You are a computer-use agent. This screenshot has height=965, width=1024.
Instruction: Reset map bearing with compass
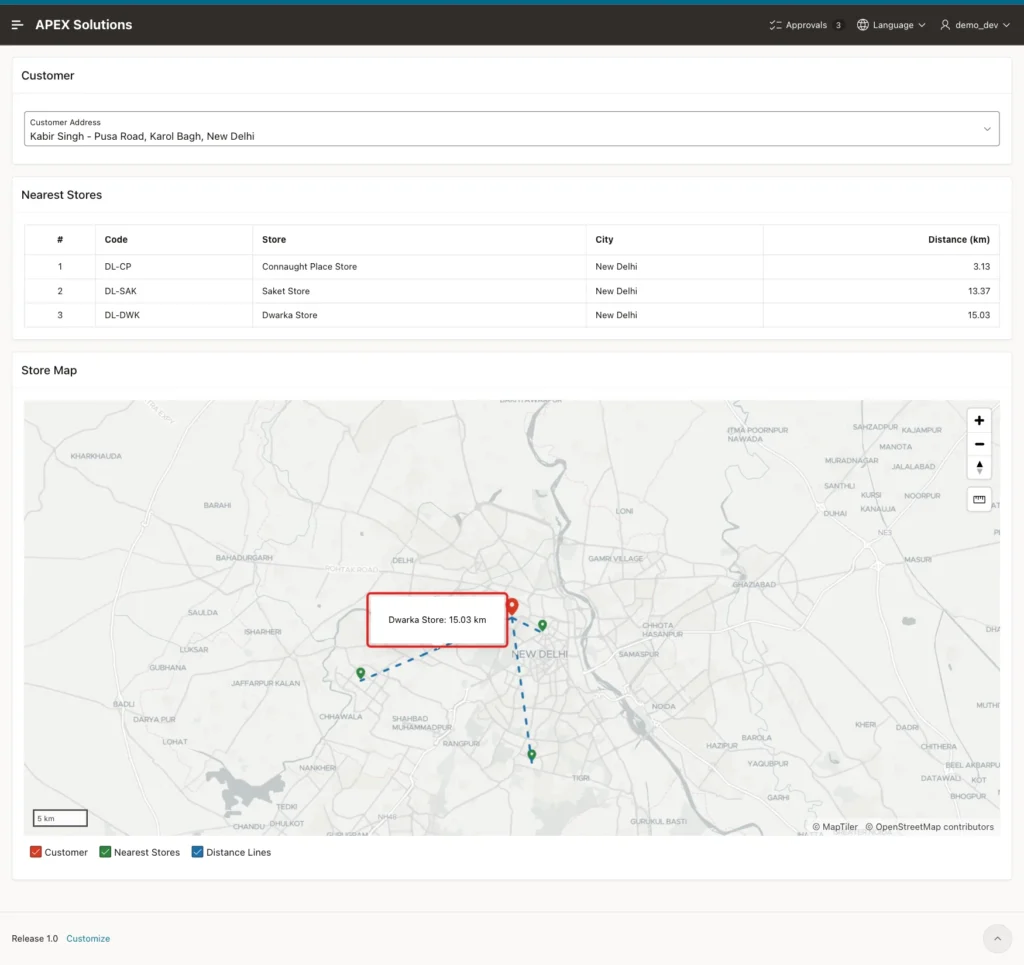[x=979, y=467]
